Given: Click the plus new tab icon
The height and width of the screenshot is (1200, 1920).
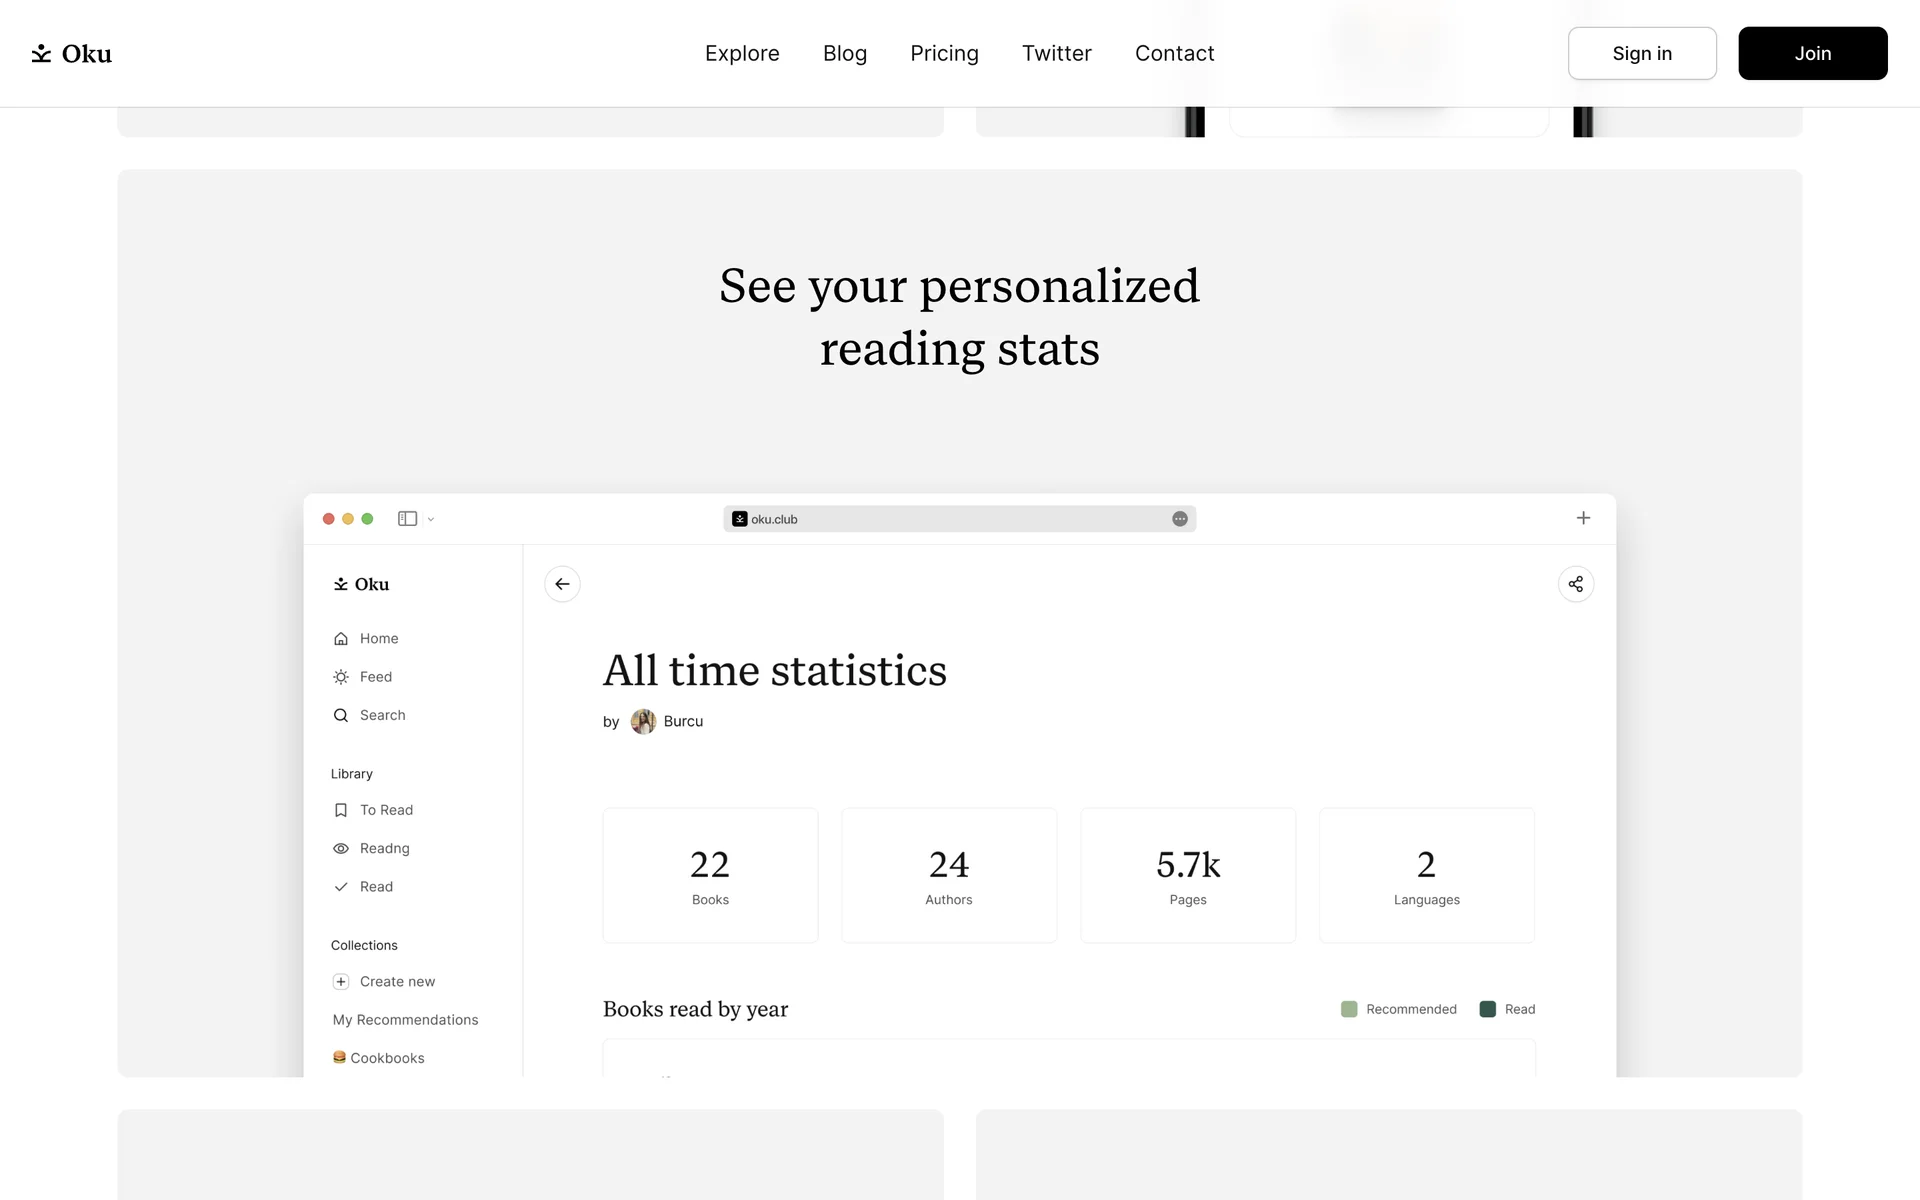Looking at the screenshot, I should pos(1583,518).
